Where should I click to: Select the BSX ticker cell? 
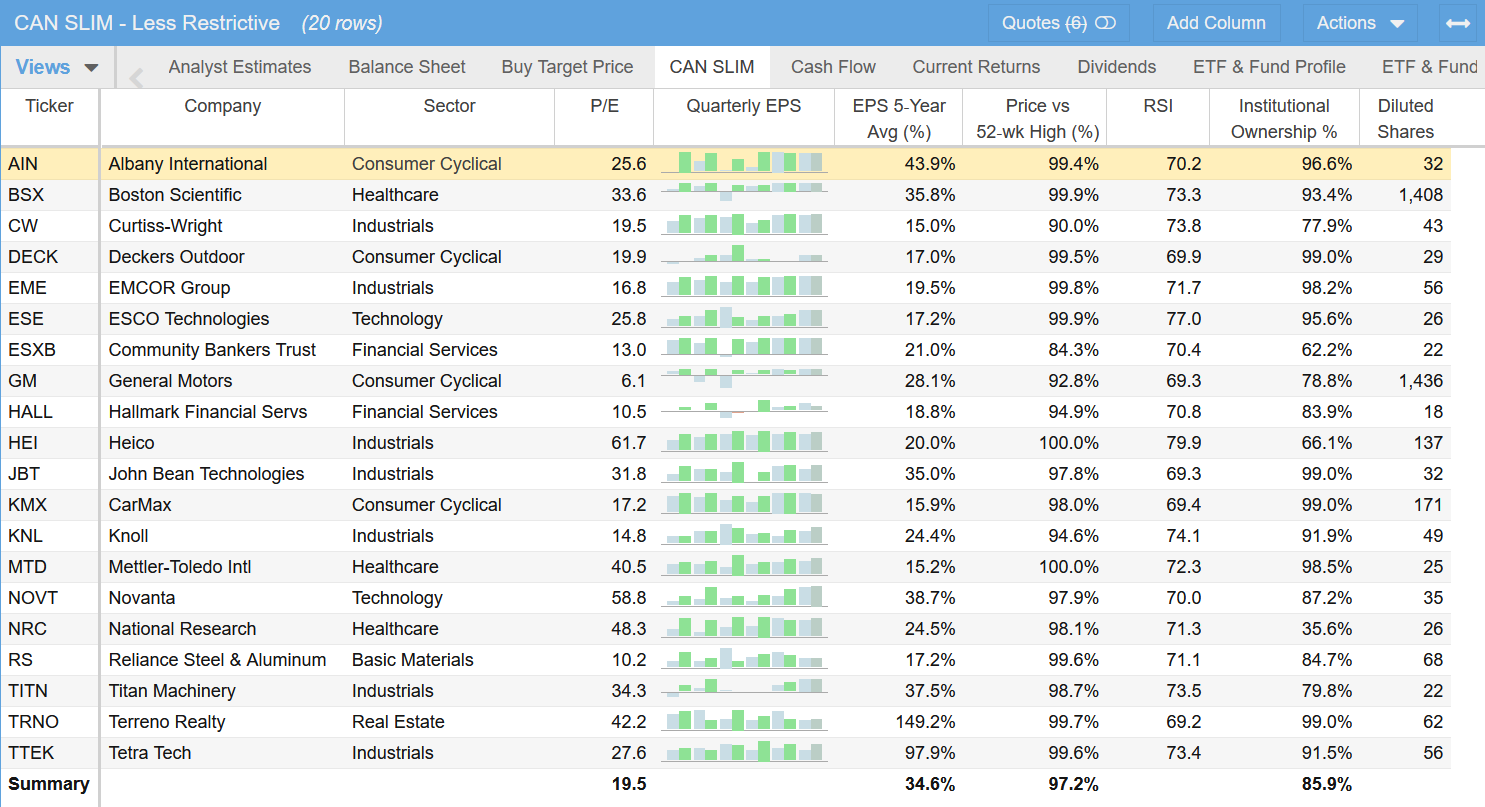point(49,195)
